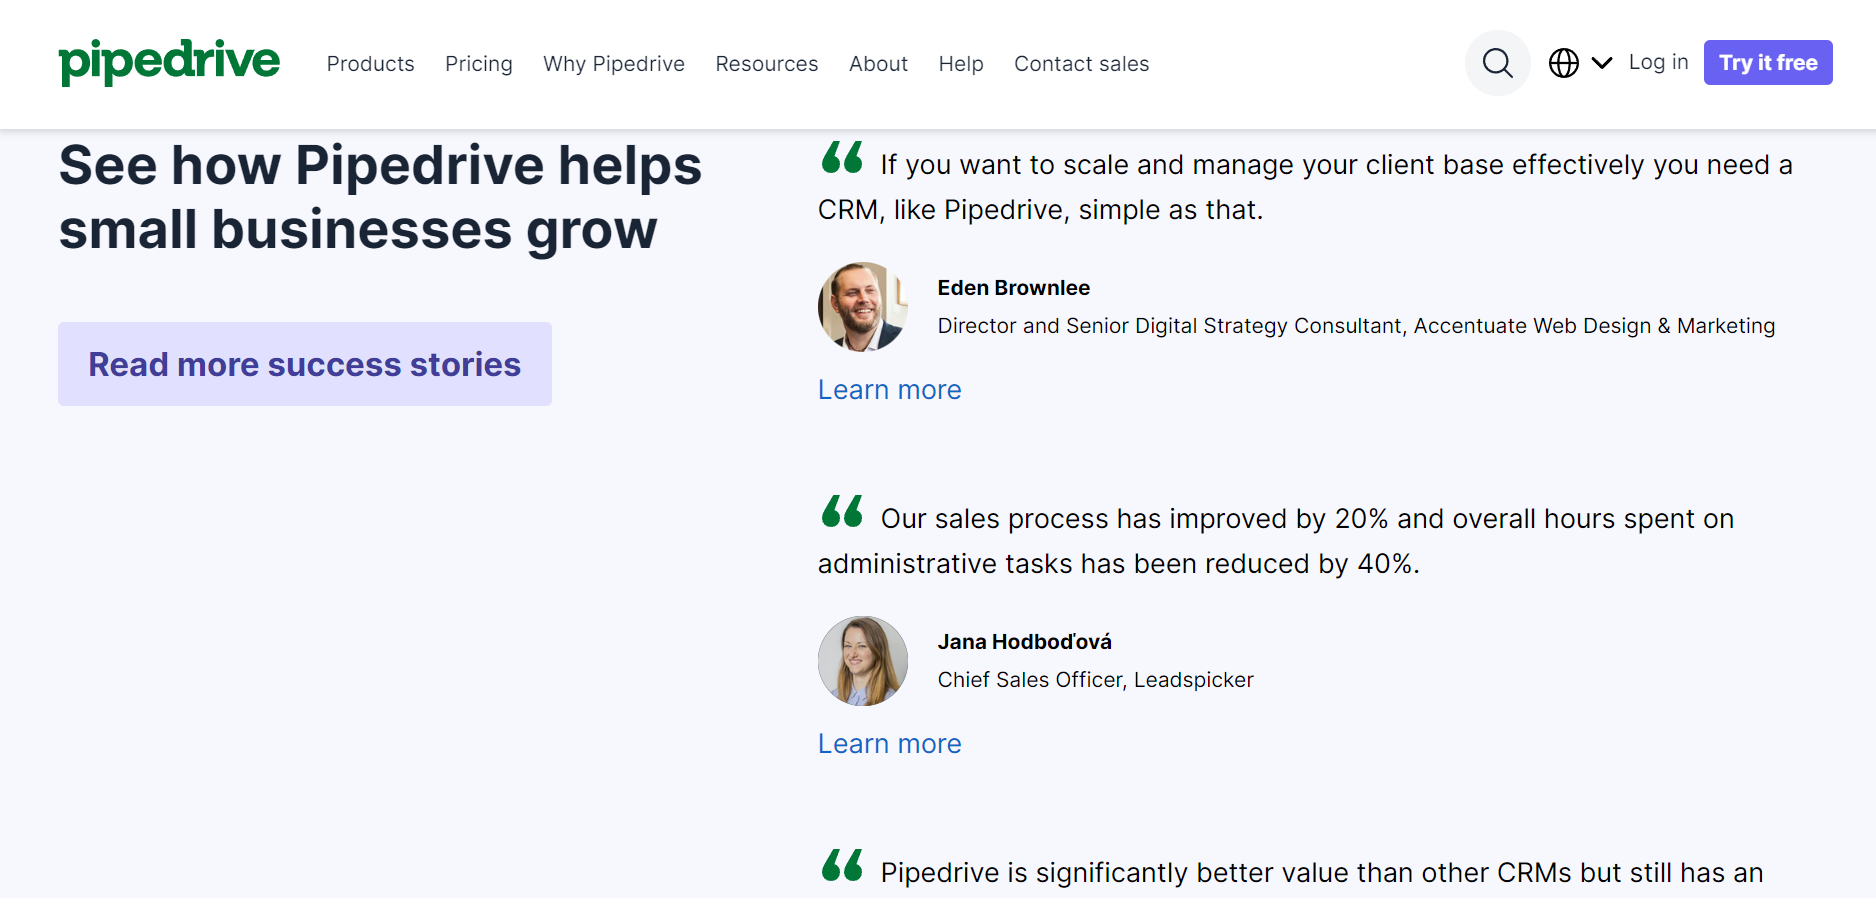Image resolution: width=1876 pixels, height=898 pixels.
Task: Click Read more success stories button
Action: [x=304, y=364]
